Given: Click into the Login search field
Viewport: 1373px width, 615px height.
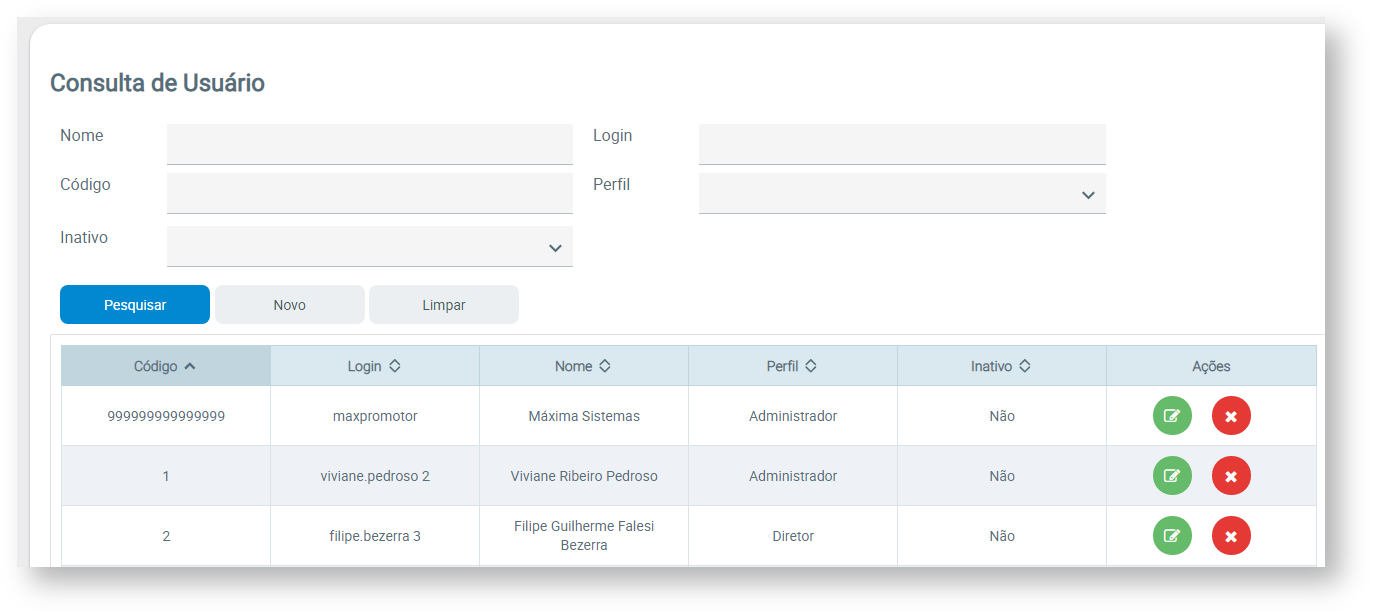Looking at the screenshot, I should point(902,144).
